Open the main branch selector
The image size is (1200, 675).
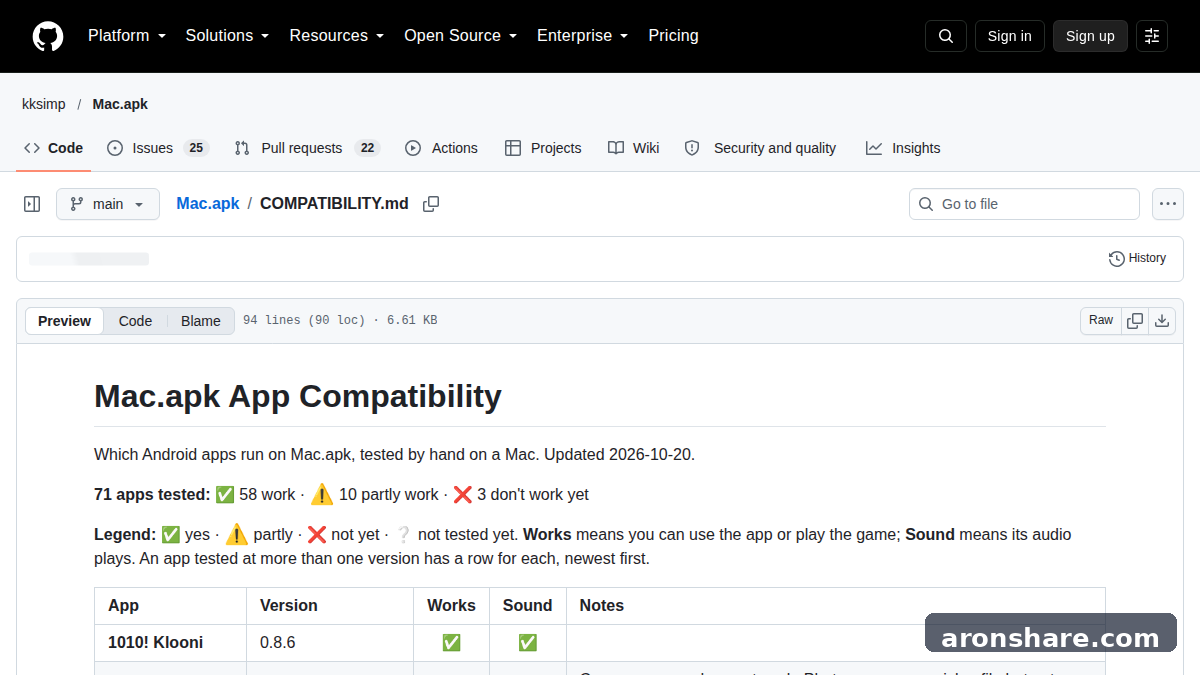(108, 204)
